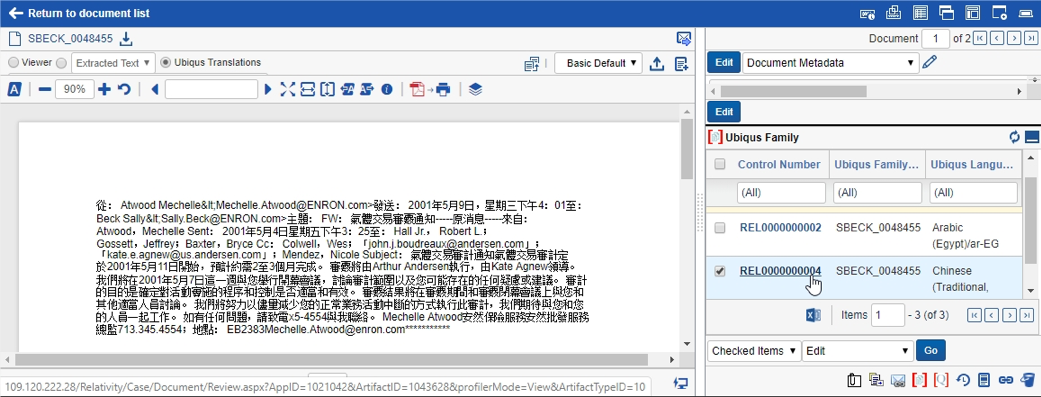Expand the Basic Default dropdown

pos(598,63)
